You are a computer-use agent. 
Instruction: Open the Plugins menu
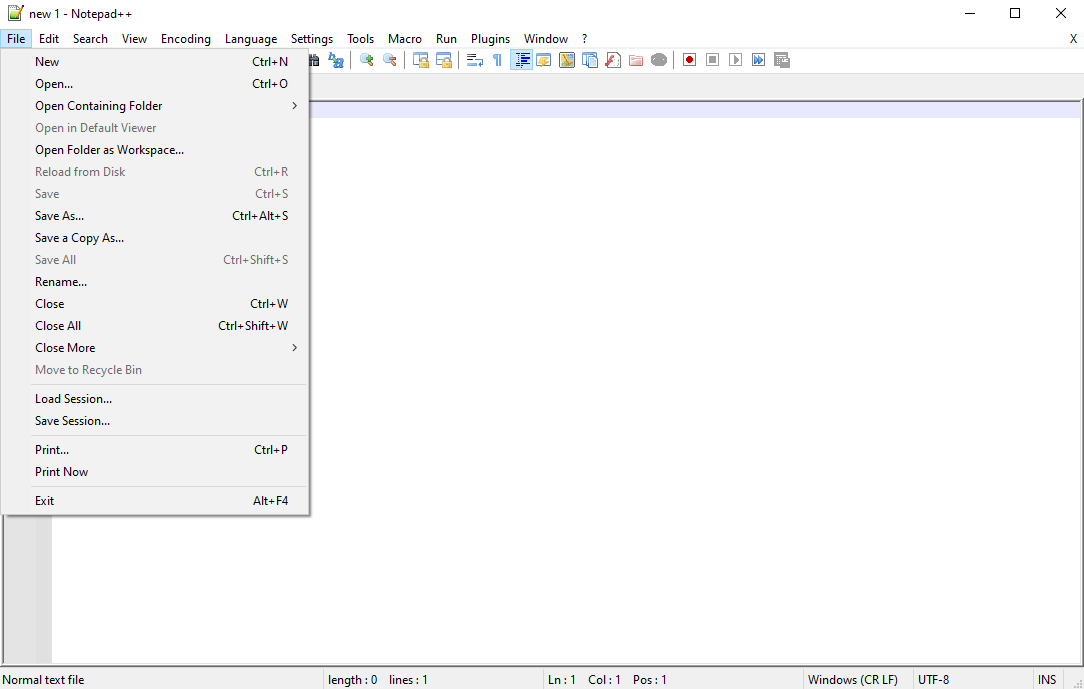[490, 39]
